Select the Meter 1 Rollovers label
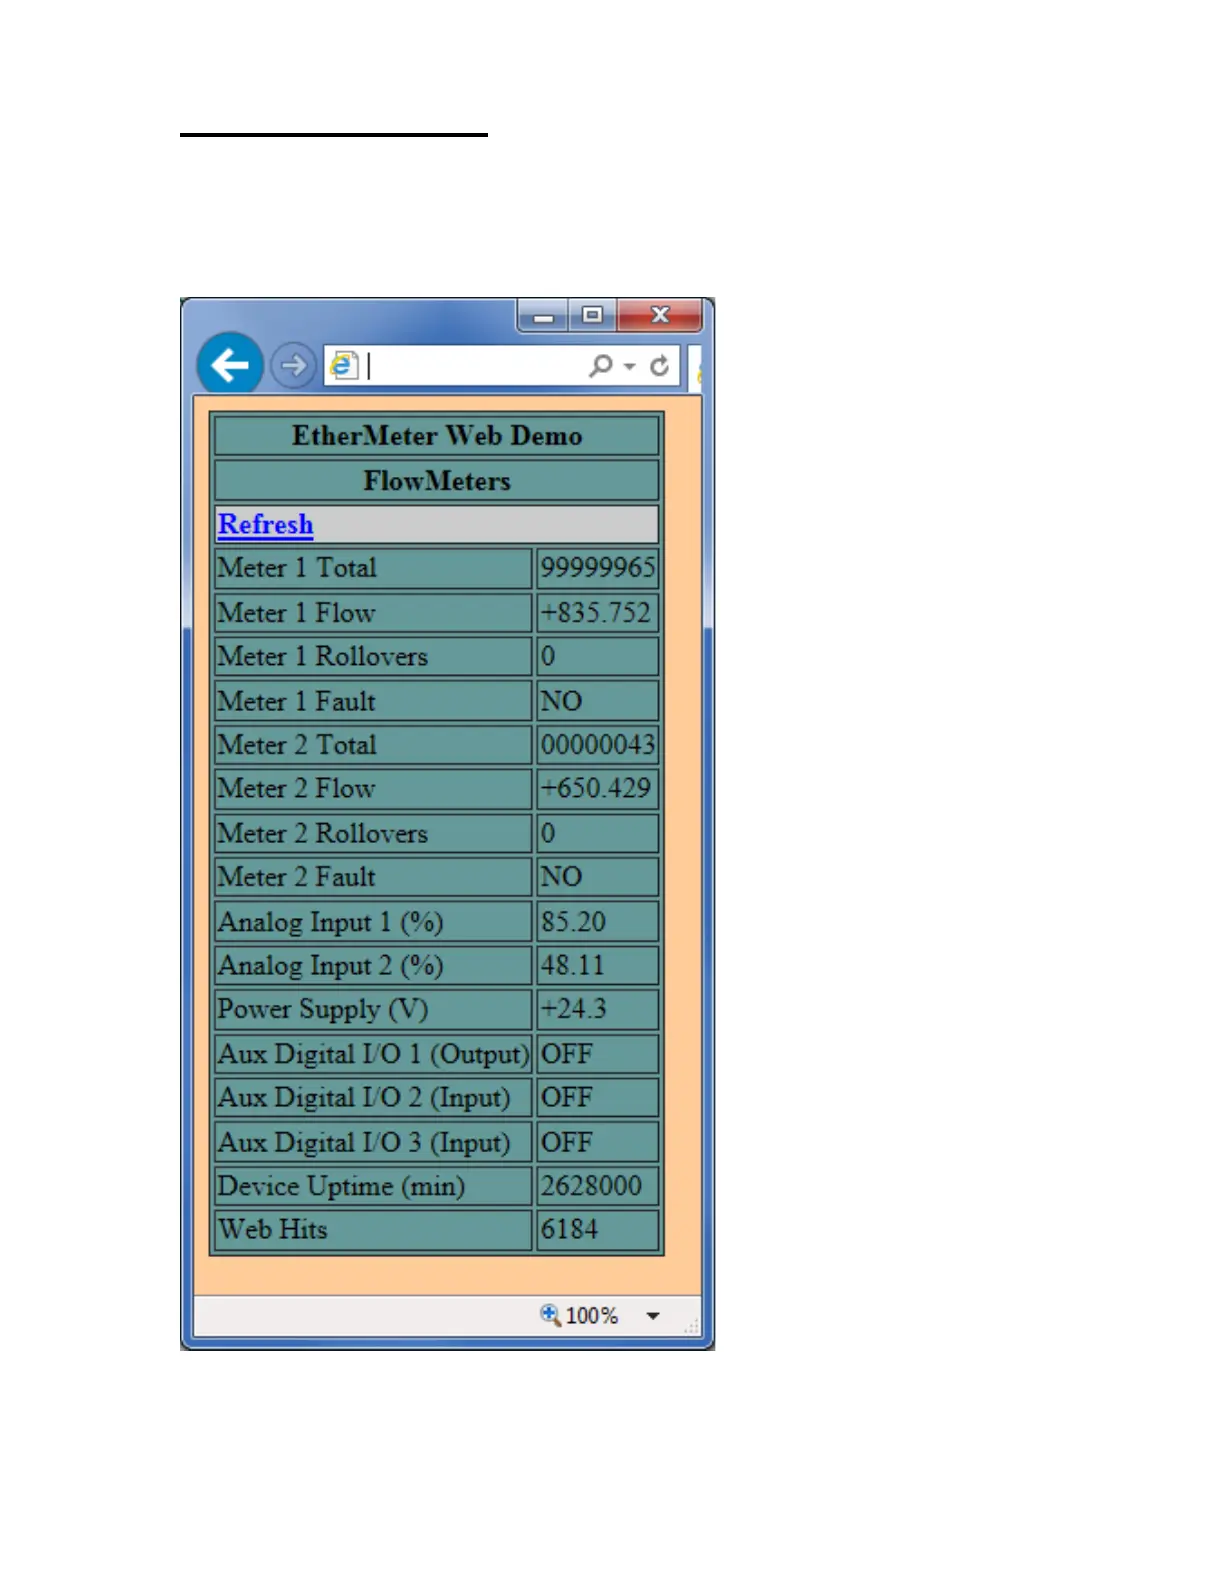The image size is (1224, 1584). [322, 656]
